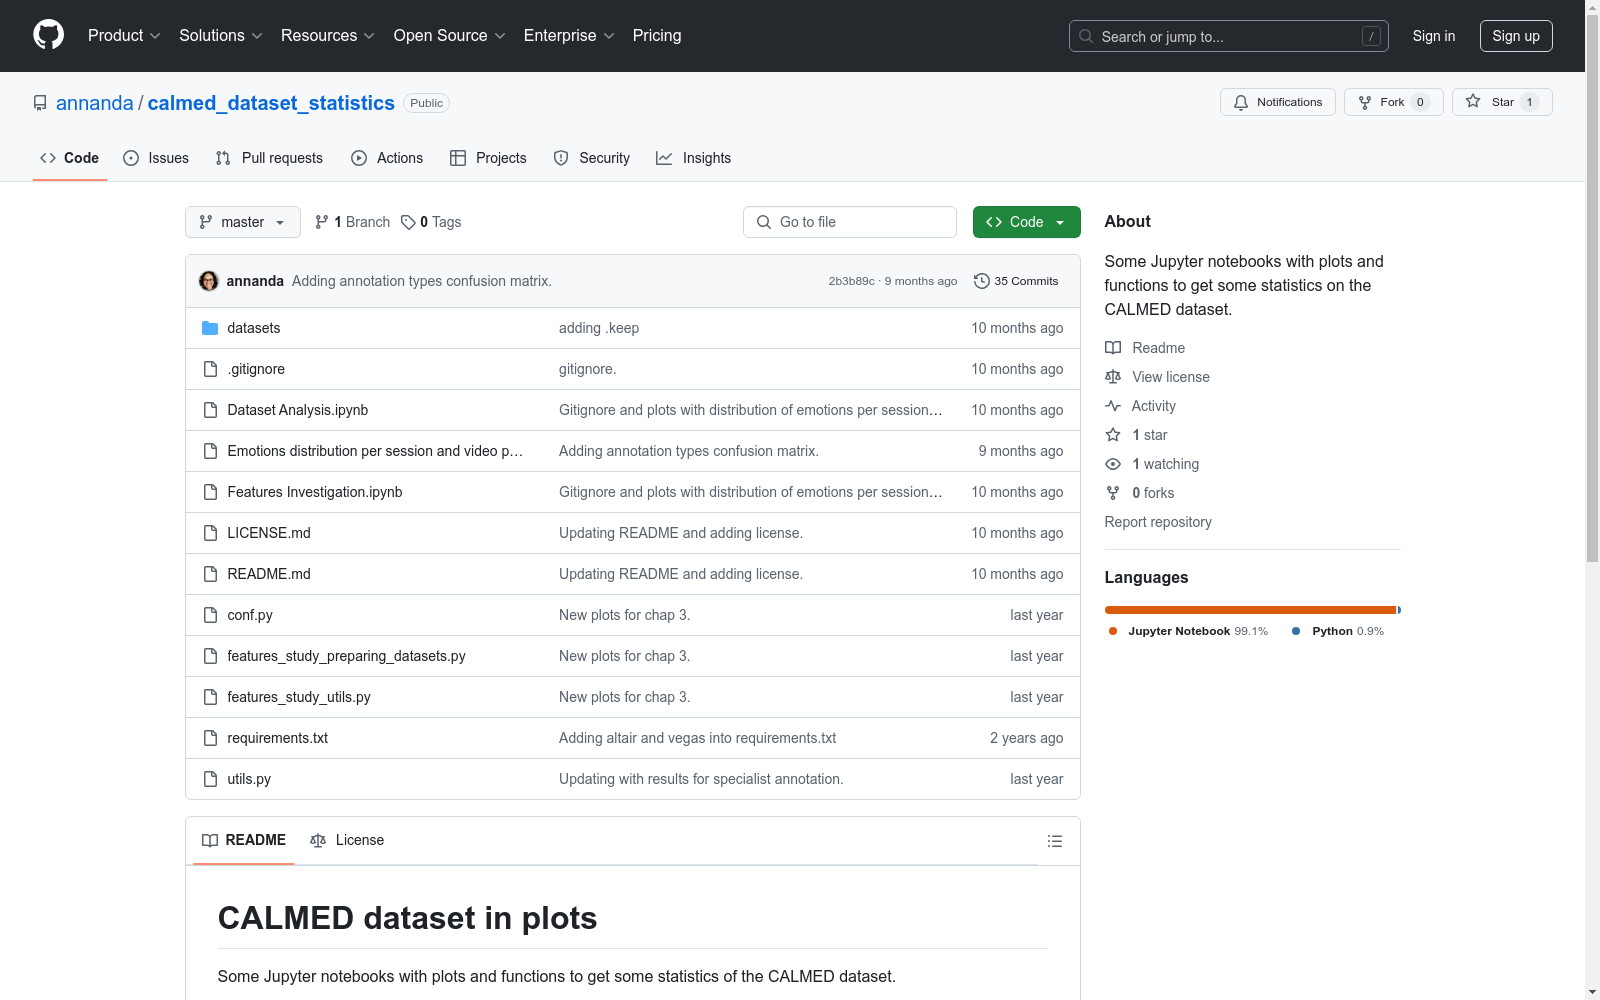
Task: Click the Go to file input
Action: click(x=850, y=222)
